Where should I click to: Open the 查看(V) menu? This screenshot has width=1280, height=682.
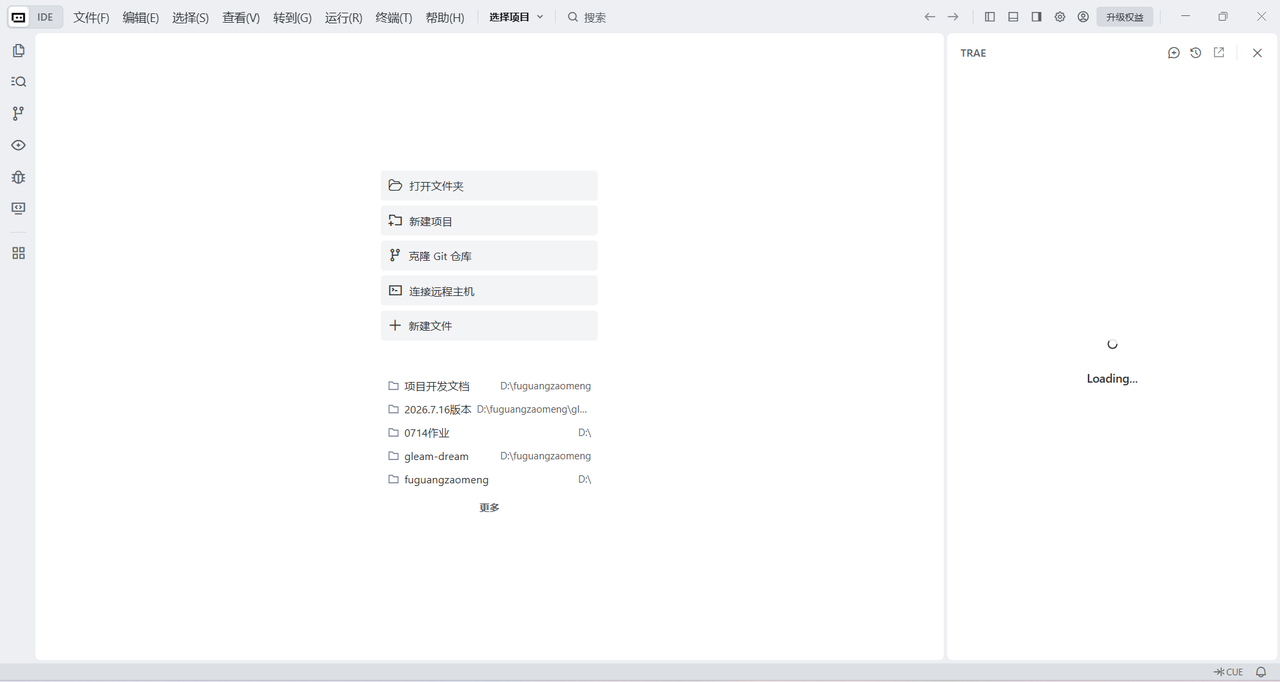click(x=241, y=18)
